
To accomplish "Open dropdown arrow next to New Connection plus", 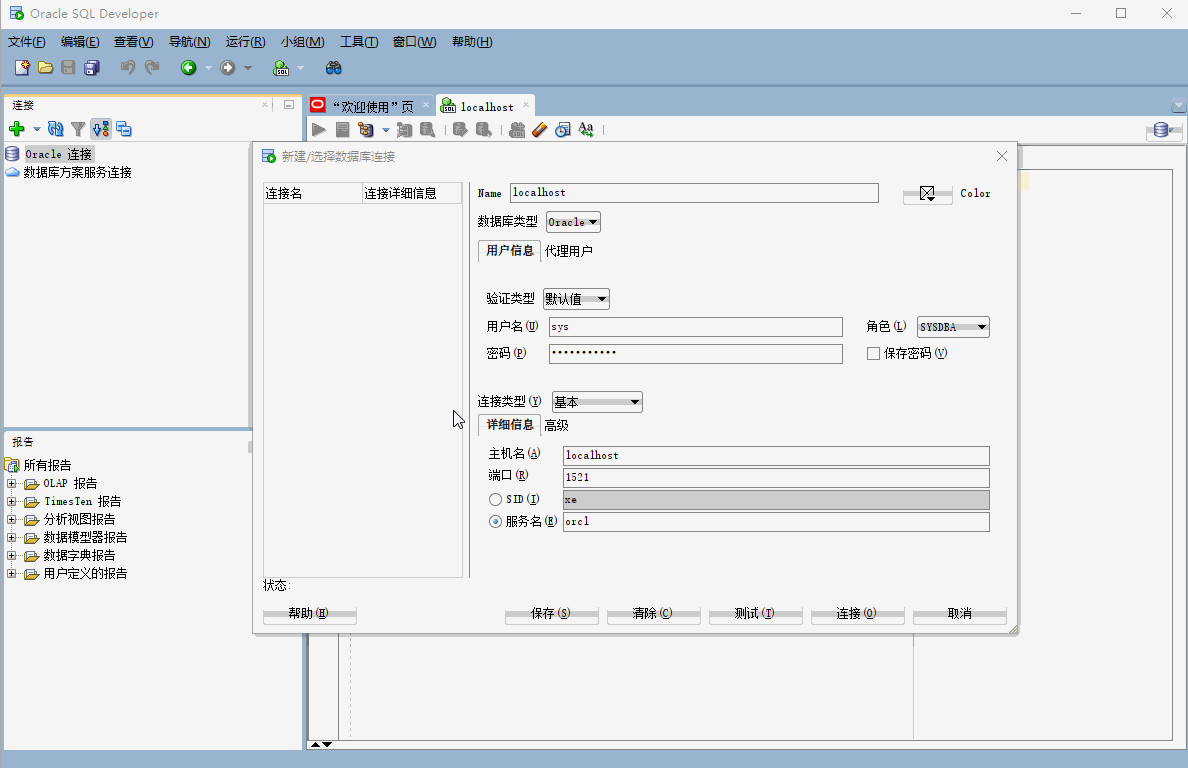I will pyautogui.click(x=36, y=129).
